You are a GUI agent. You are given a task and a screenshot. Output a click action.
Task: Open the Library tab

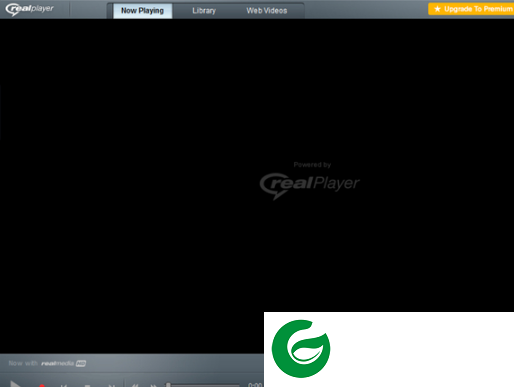(x=204, y=11)
